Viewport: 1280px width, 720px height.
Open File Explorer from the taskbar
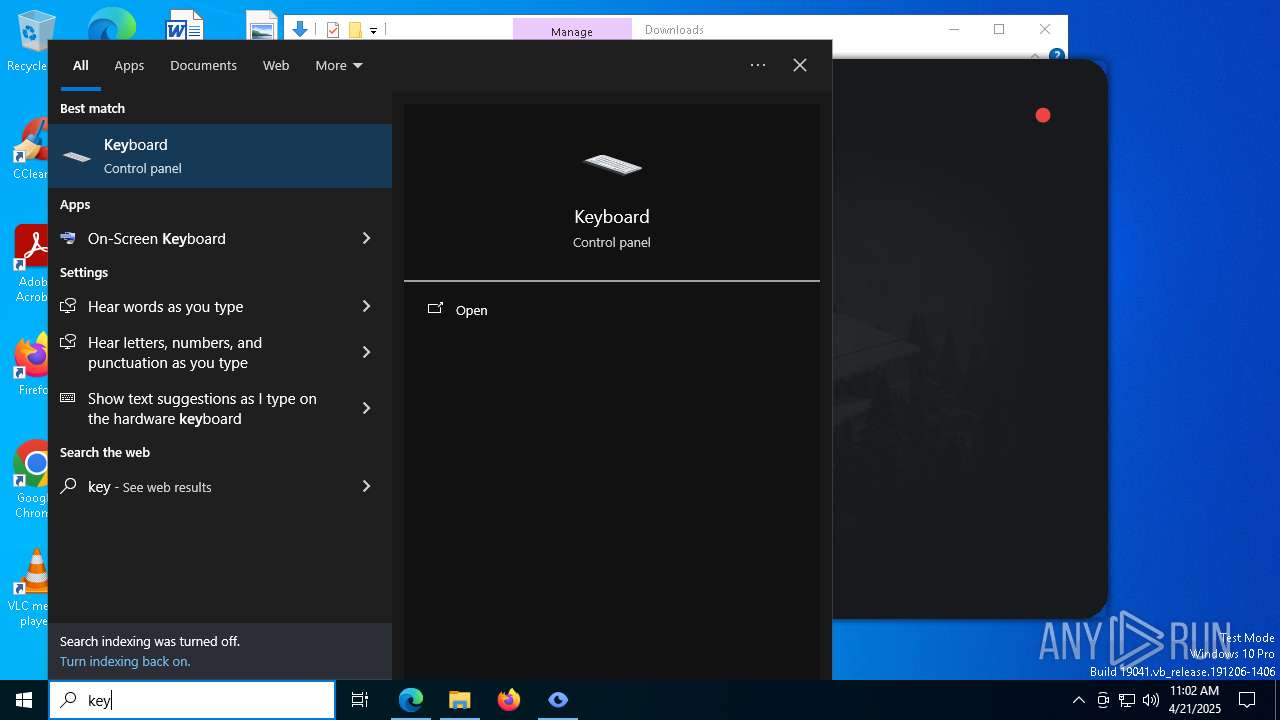tap(459, 700)
